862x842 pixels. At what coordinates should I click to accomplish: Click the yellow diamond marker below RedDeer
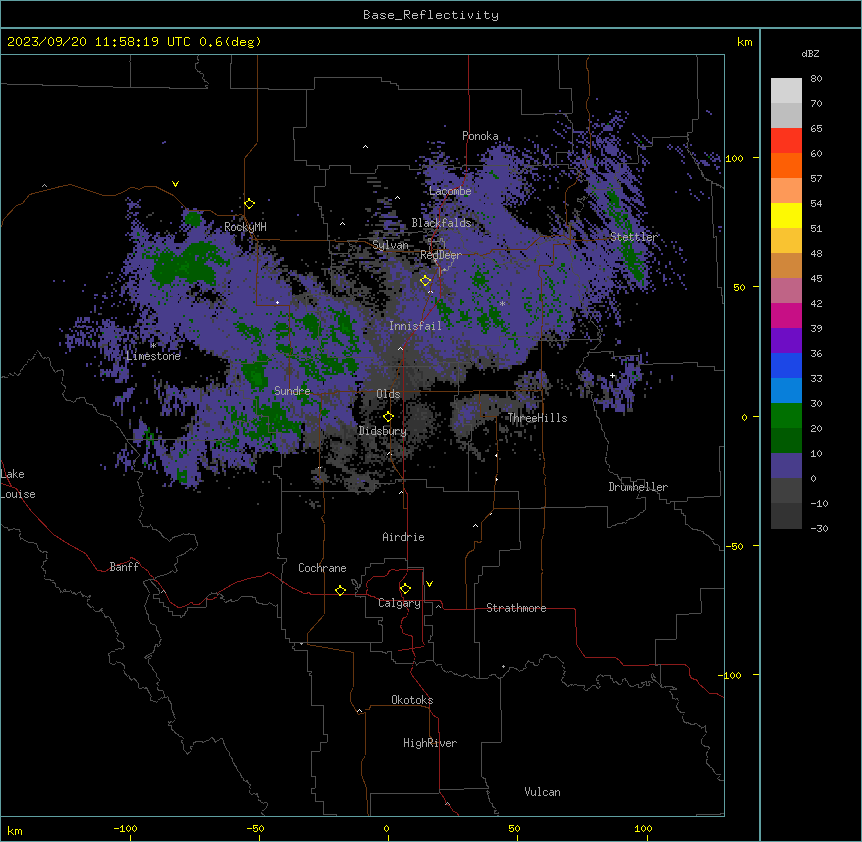(x=426, y=281)
